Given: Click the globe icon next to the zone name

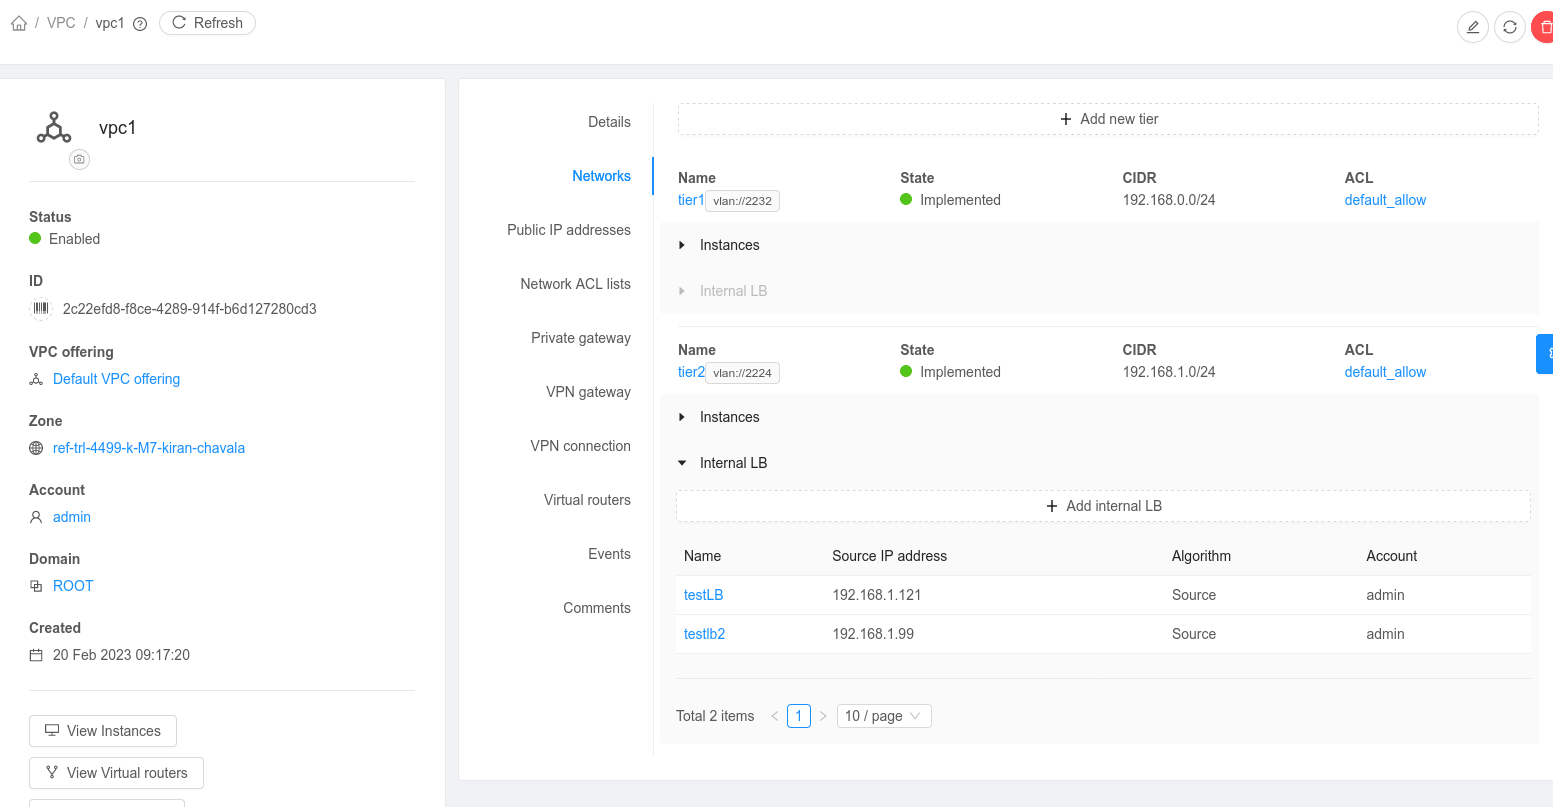Looking at the screenshot, I should (36, 448).
